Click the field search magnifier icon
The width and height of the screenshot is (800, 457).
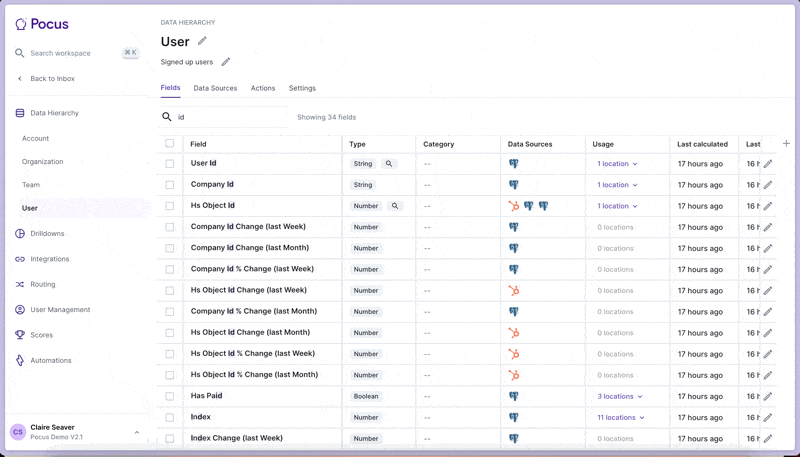coord(166,117)
